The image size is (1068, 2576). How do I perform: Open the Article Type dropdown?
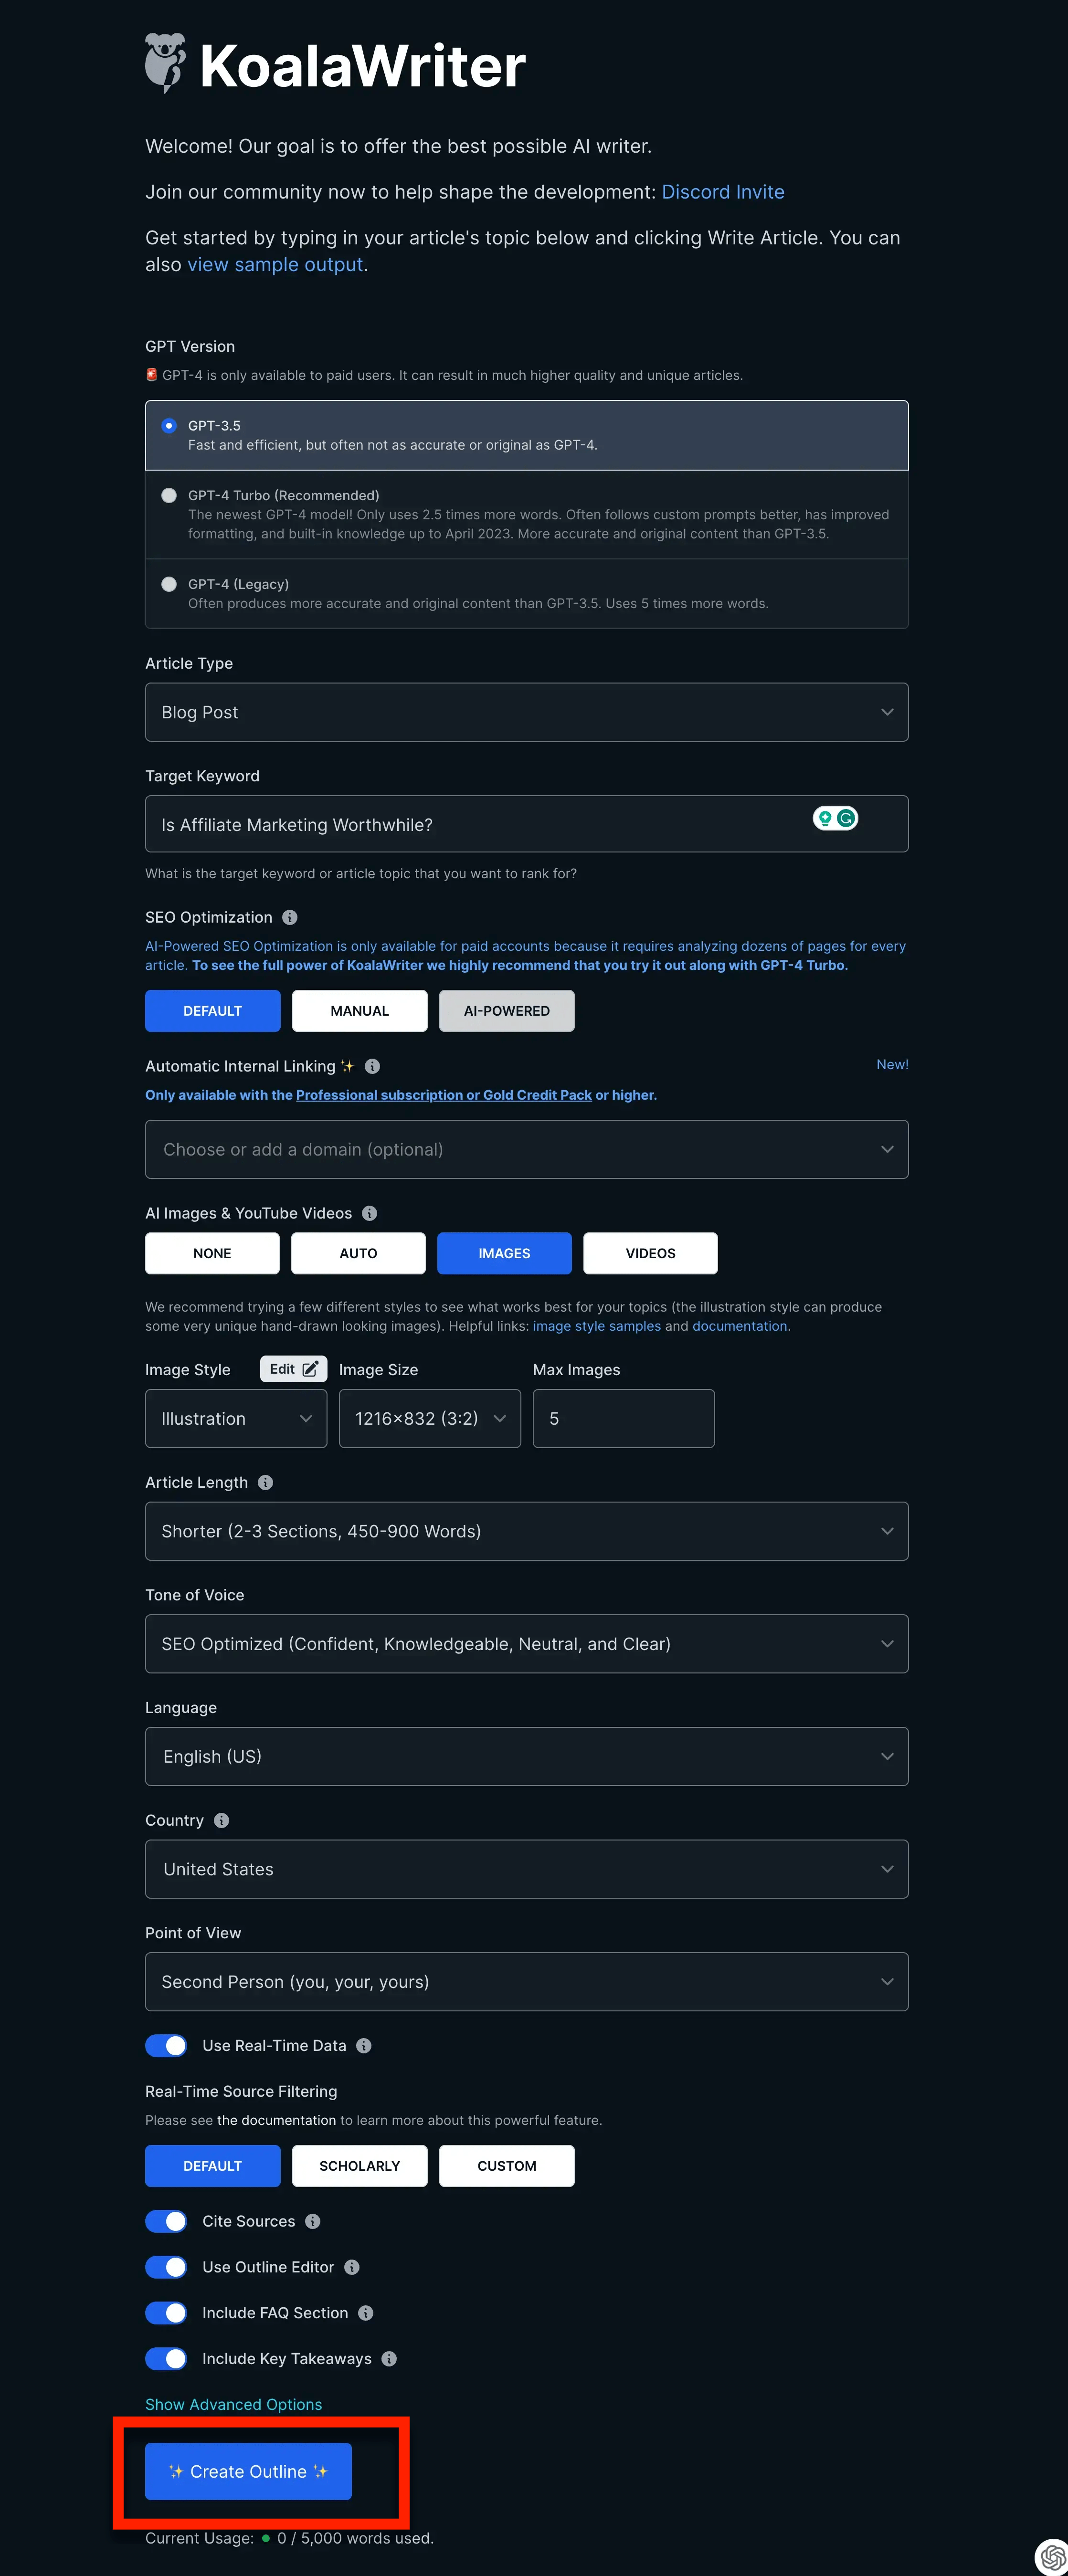click(526, 712)
